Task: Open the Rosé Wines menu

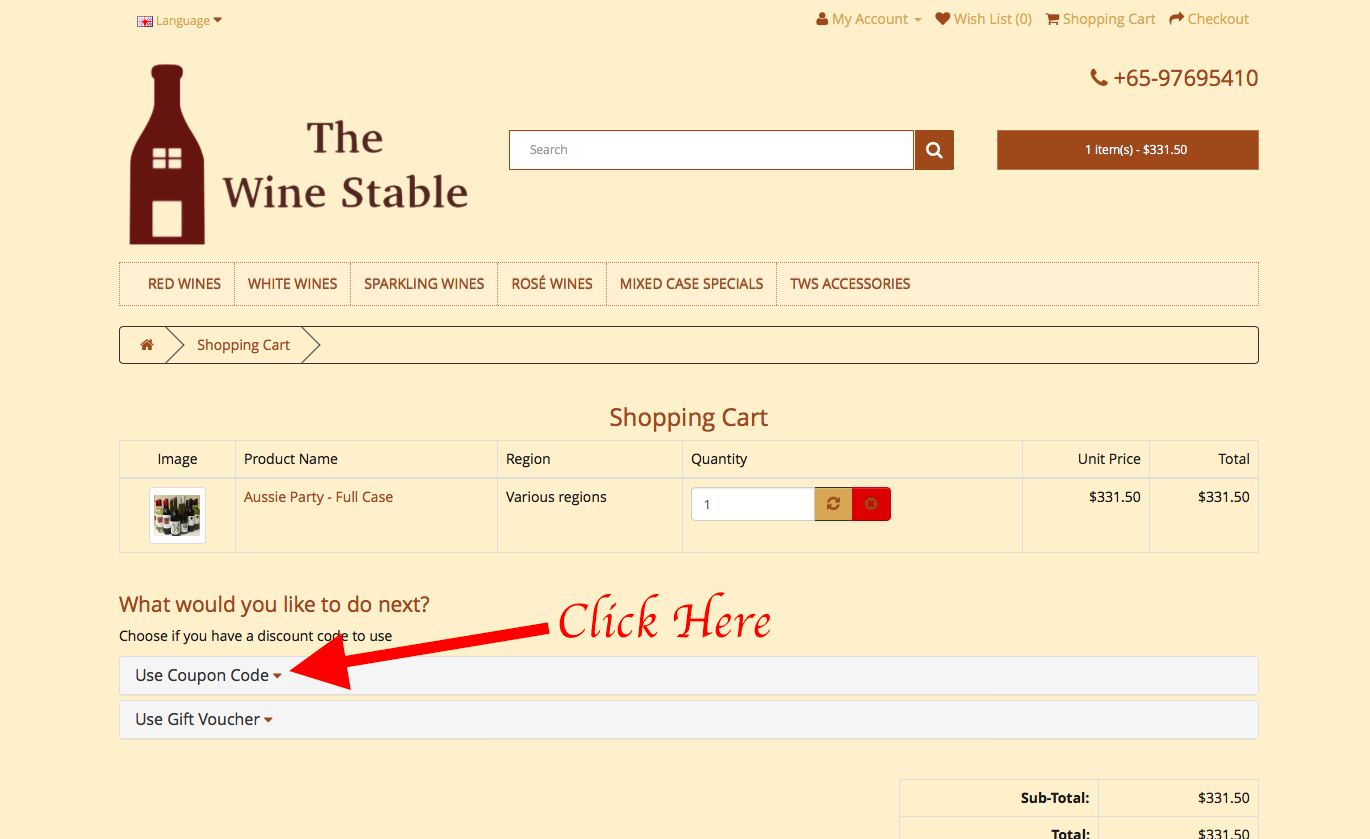Action: coord(552,284)
